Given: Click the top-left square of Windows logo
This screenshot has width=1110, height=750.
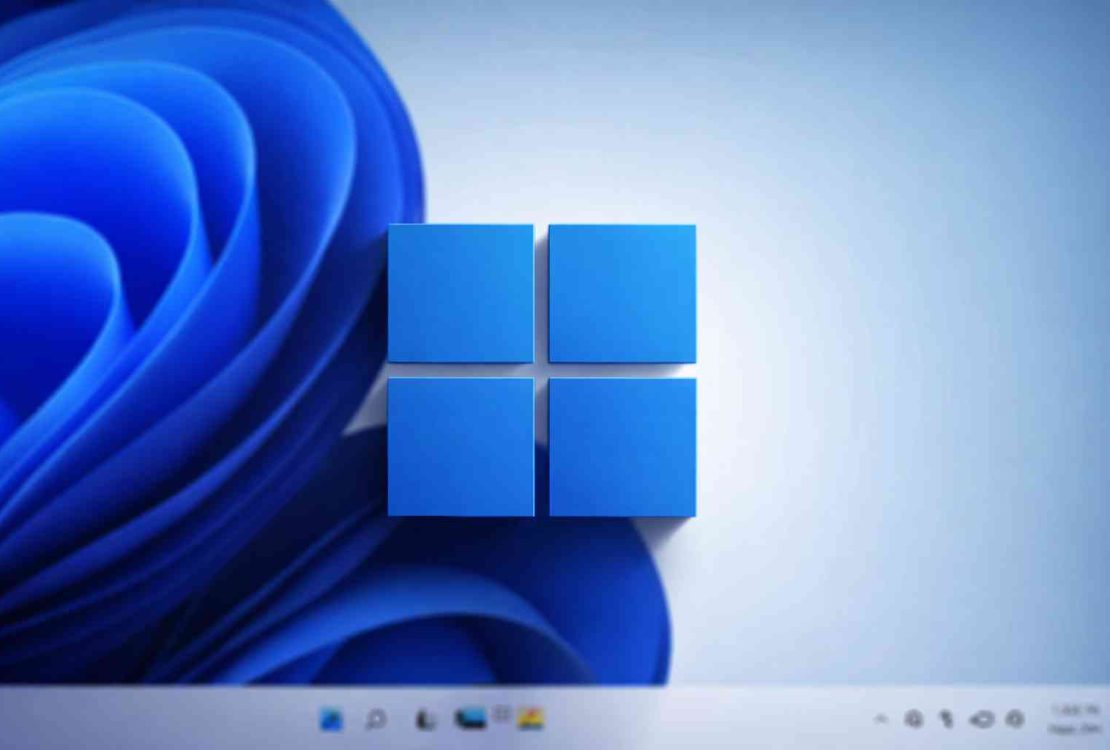Looking at the screenshot, I should 460,292.
